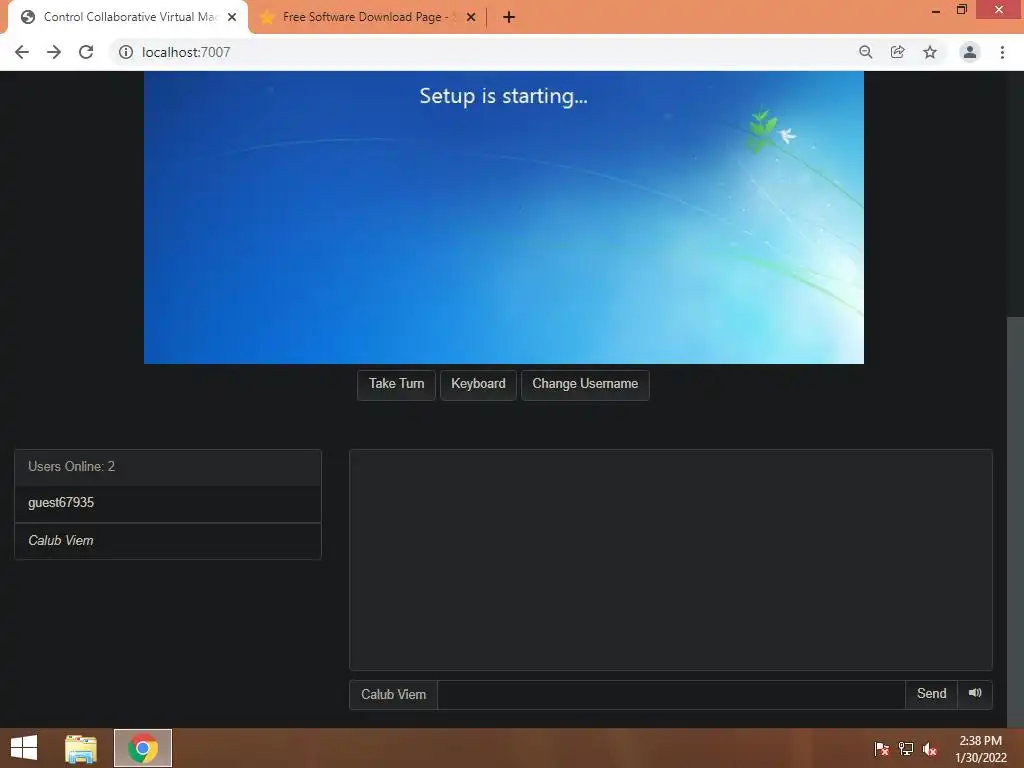The height and width of the screenshot is (768, 1024).
Task: Open the Chrome profile avatar
Action: pos(970,52)
